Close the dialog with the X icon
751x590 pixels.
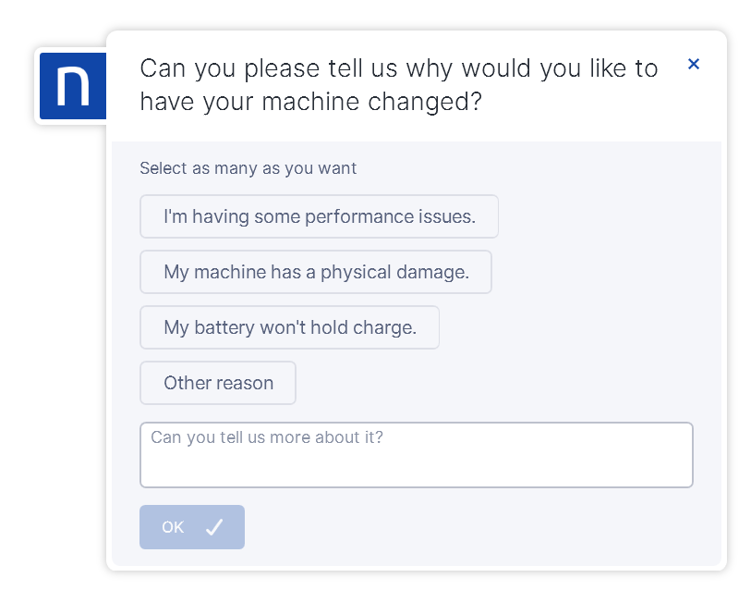point(693,64)
